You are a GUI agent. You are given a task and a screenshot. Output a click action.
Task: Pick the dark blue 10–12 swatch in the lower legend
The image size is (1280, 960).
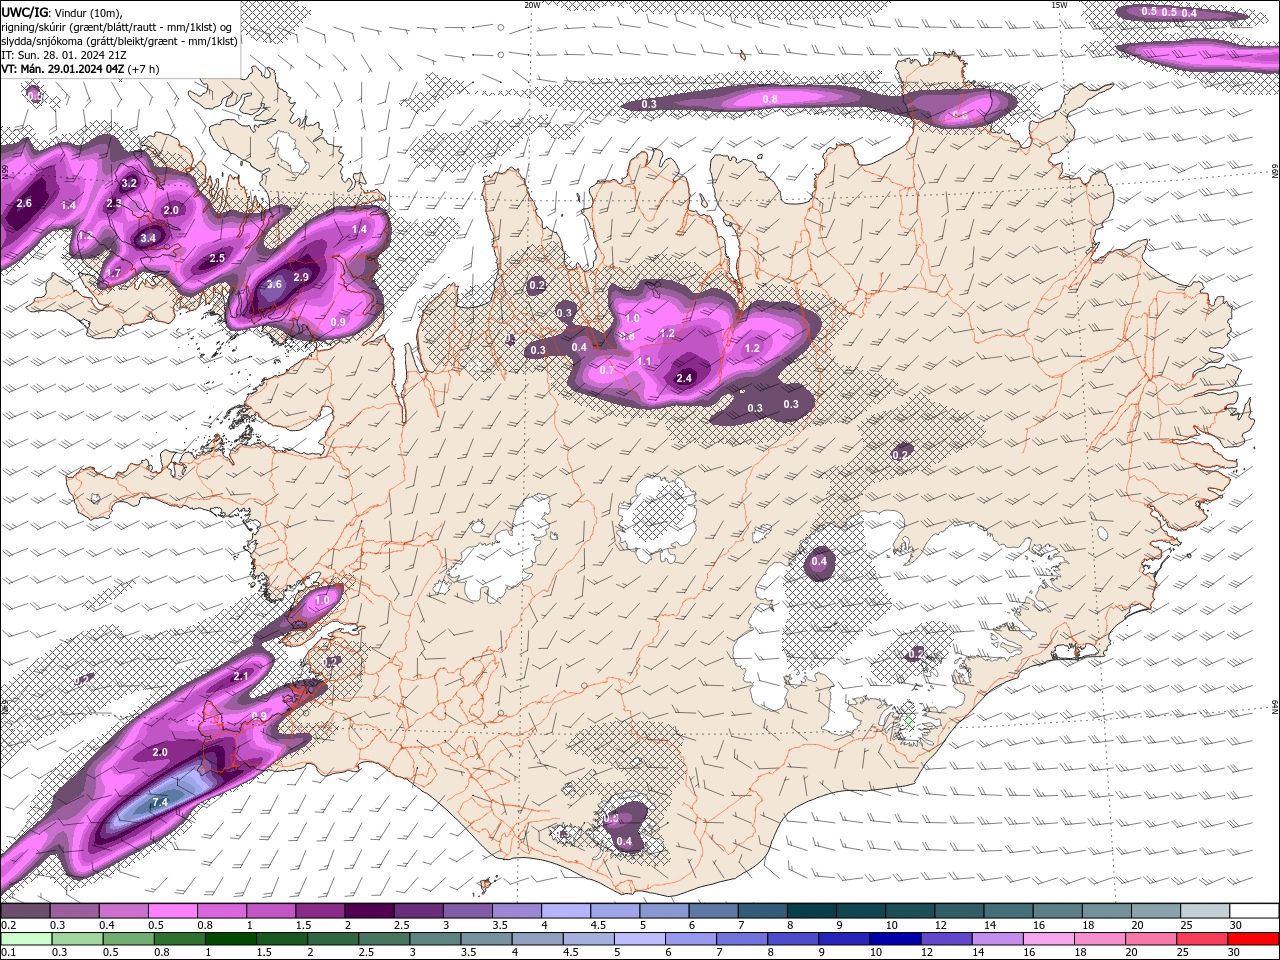pos(896,939)
